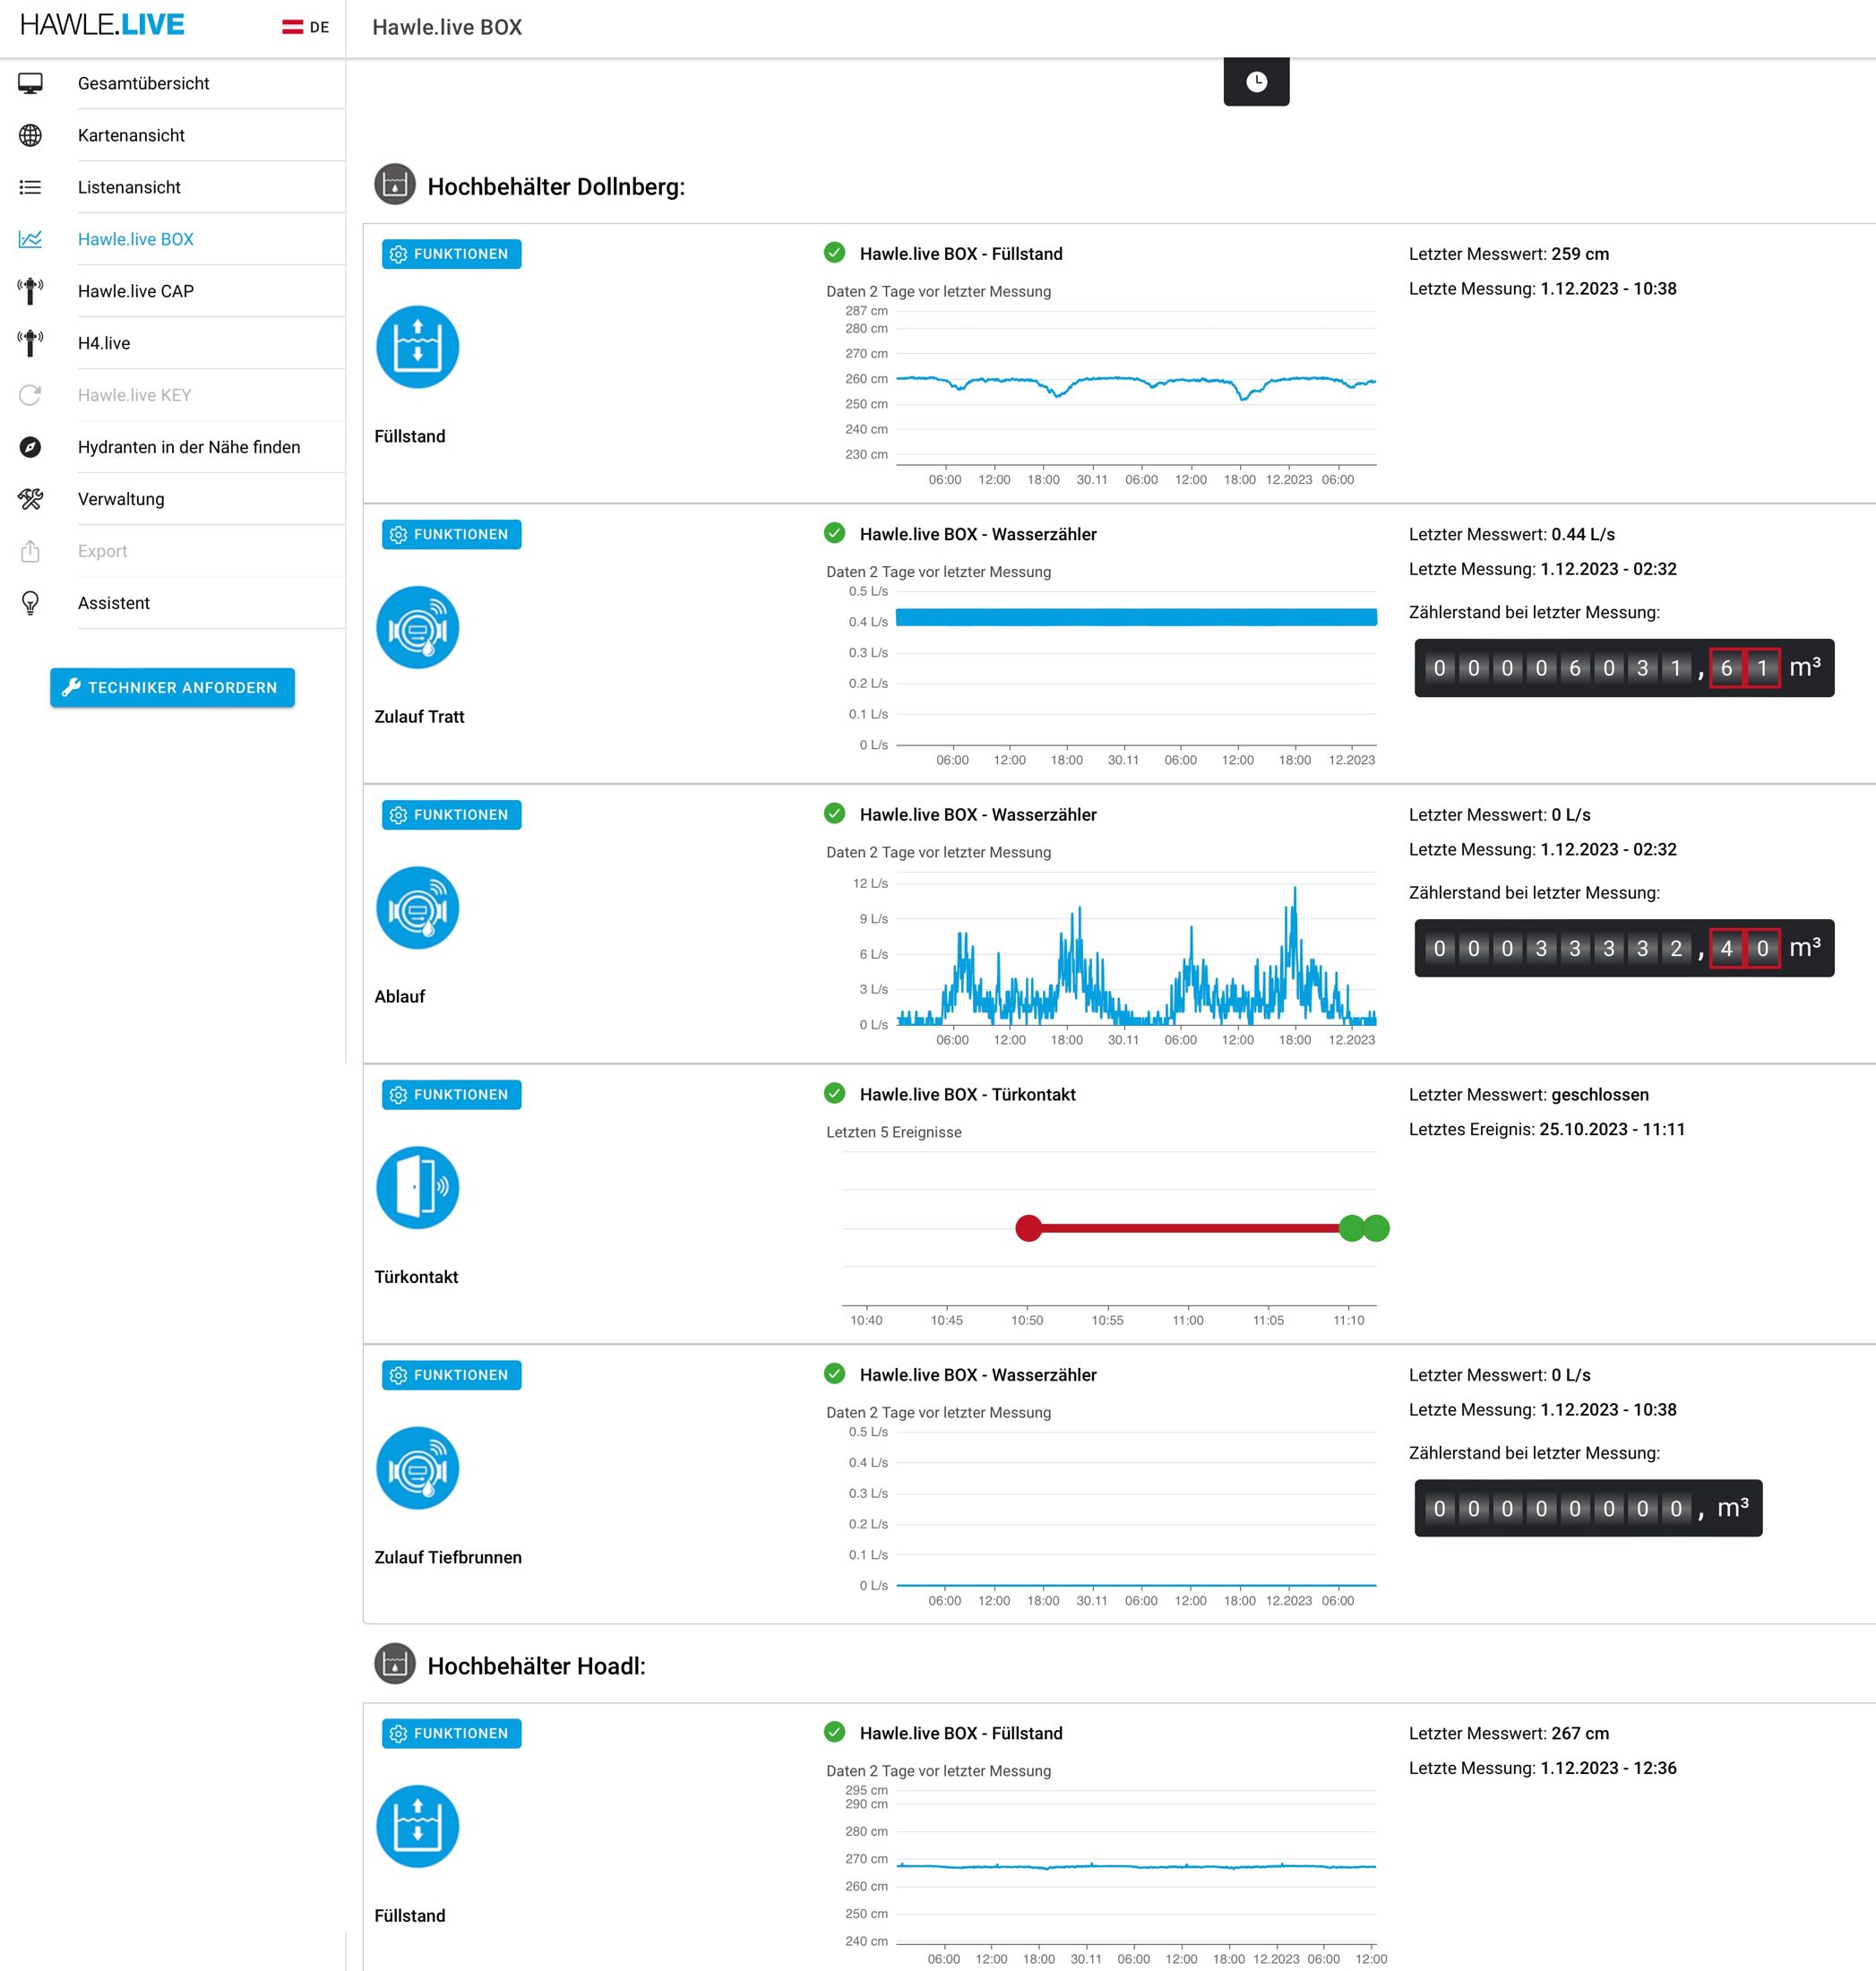The height and width of the screenshot is (1971, 1876).
Task: Click the Assistent lightbulb icon
Action: coord(31,603)
